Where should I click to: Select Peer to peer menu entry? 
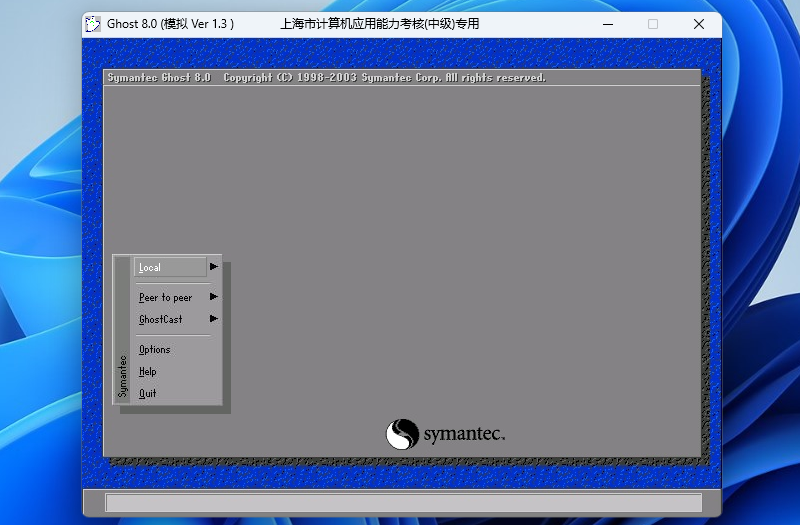tap(165, 297)
